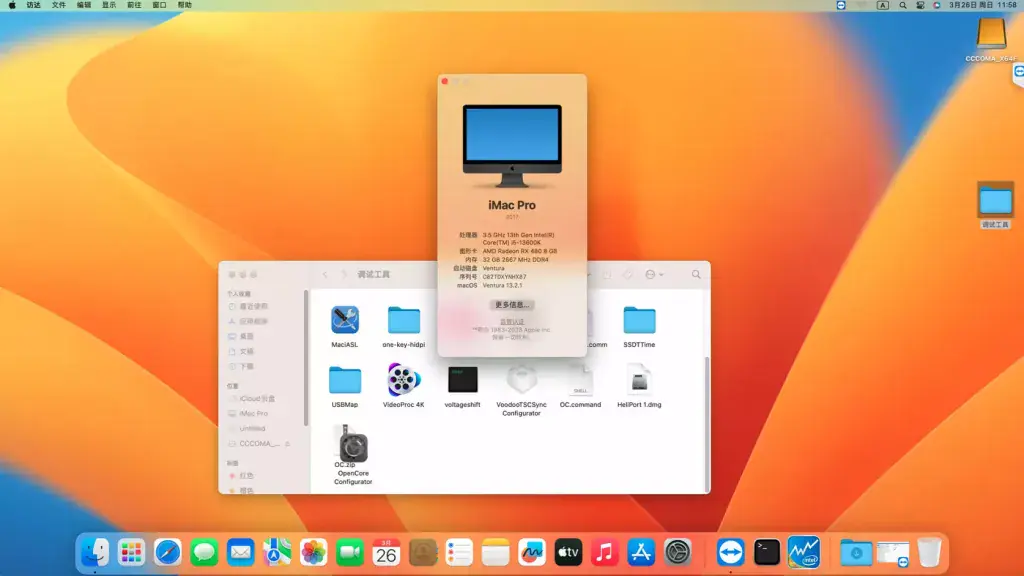Select 文稿 in Finder sidebar
Viewport: 1024px width, 576px height.
(240, 351)
